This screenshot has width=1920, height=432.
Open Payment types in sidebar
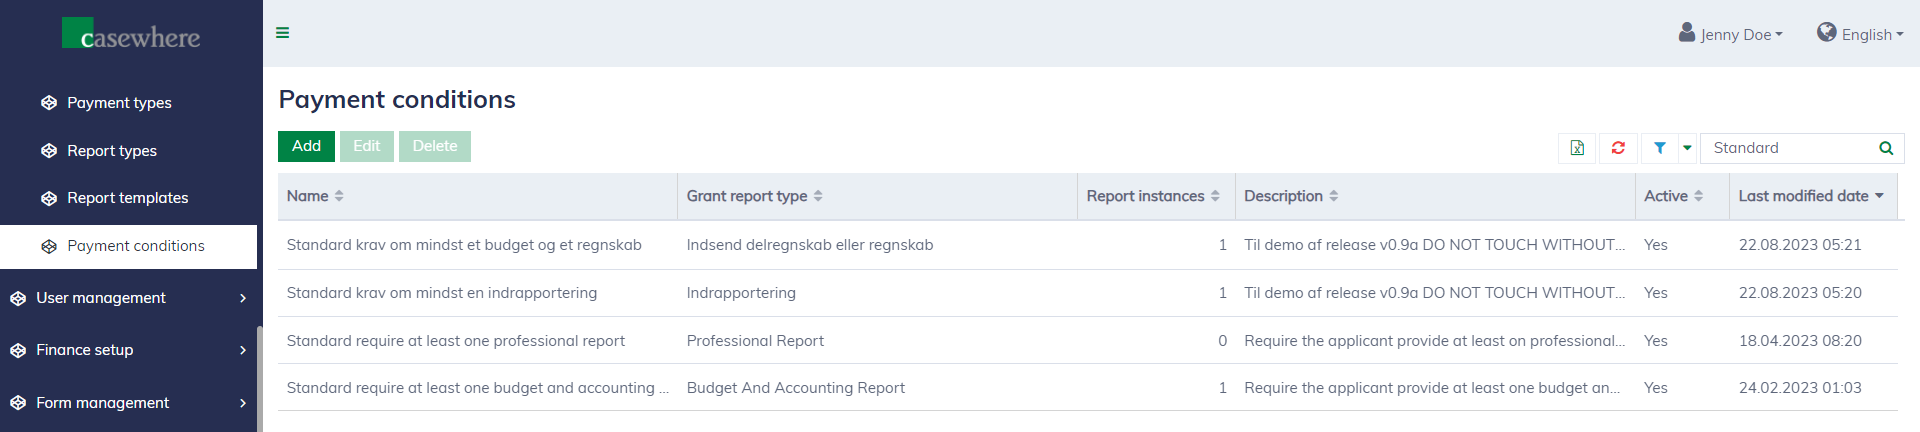pyautogui.click(x=119, y=103)
